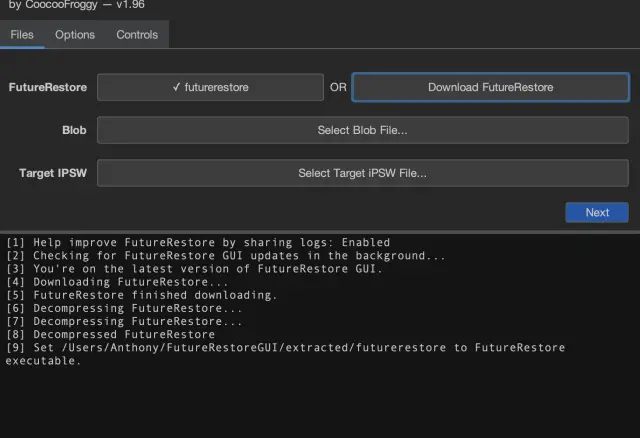Screen dimensions: 640x438
Task: Click Select Blob File button
Action: click(x=362, y=130)
